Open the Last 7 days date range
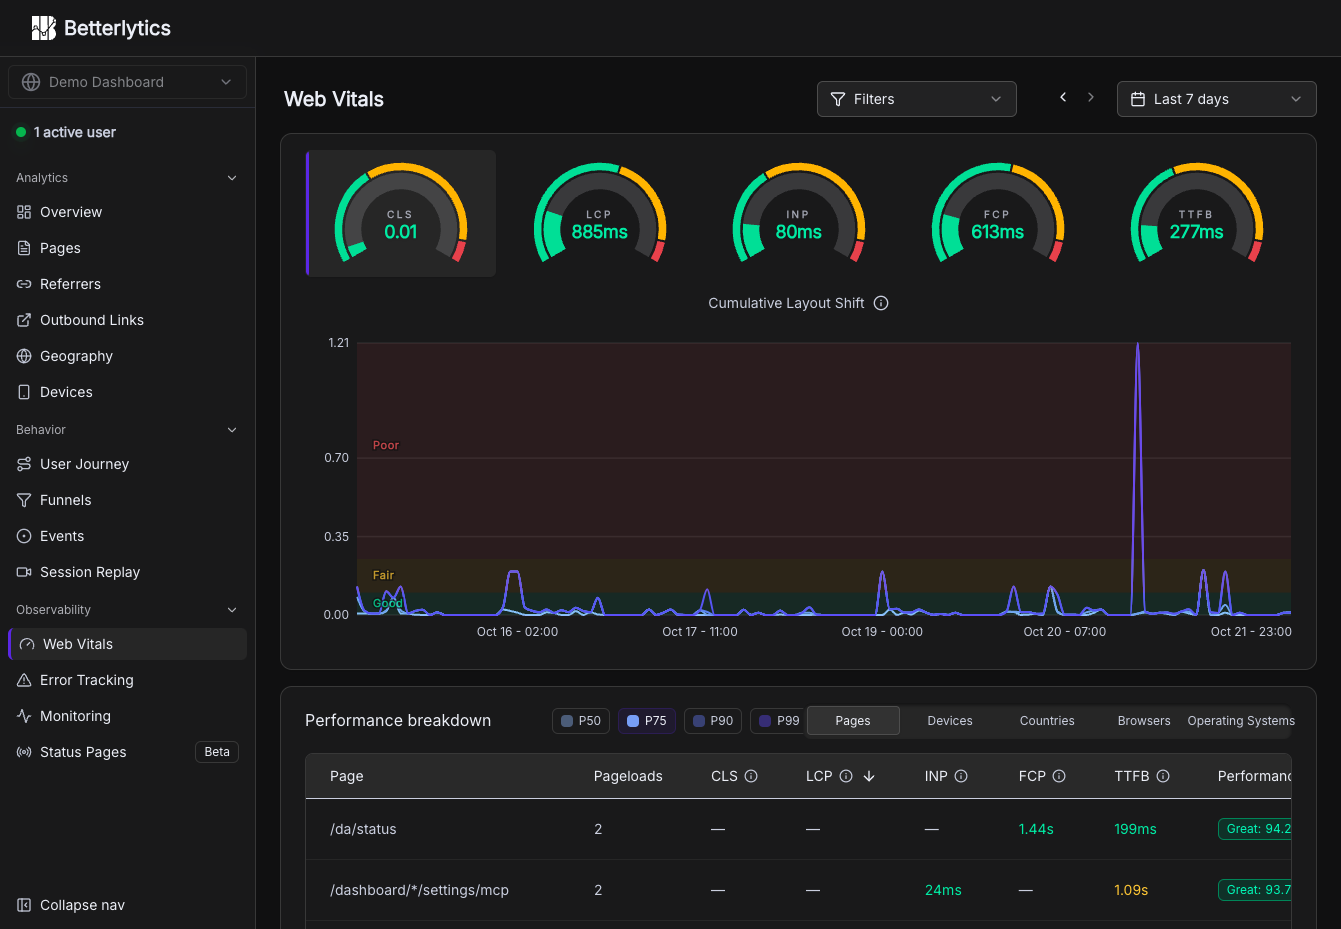The image size is (1341, 929). pos(1217,99)
